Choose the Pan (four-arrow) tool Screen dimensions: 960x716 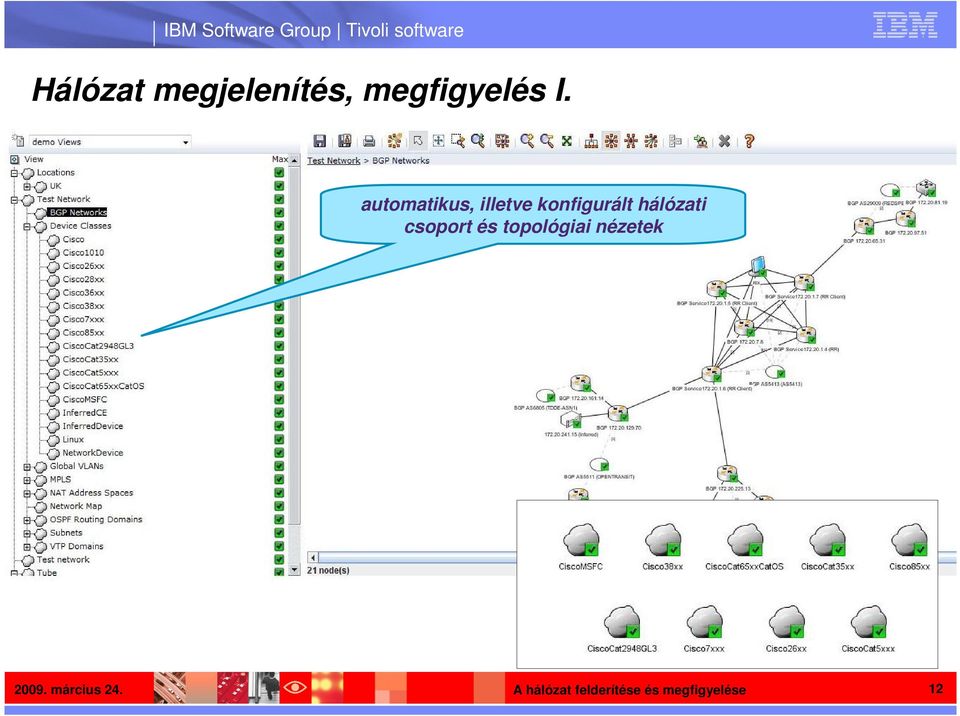(x=438, y=141)
